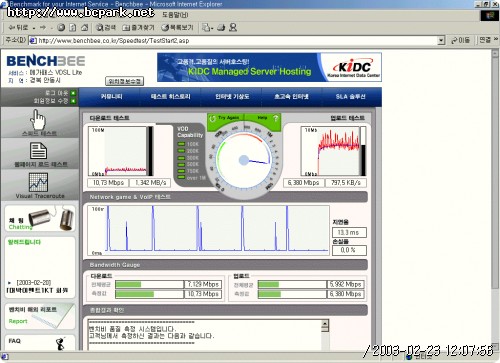Open the 목록보기 history toolbar button
Image resolution: width=500 pixels, height=363 pixels.
tap(177, 28)
